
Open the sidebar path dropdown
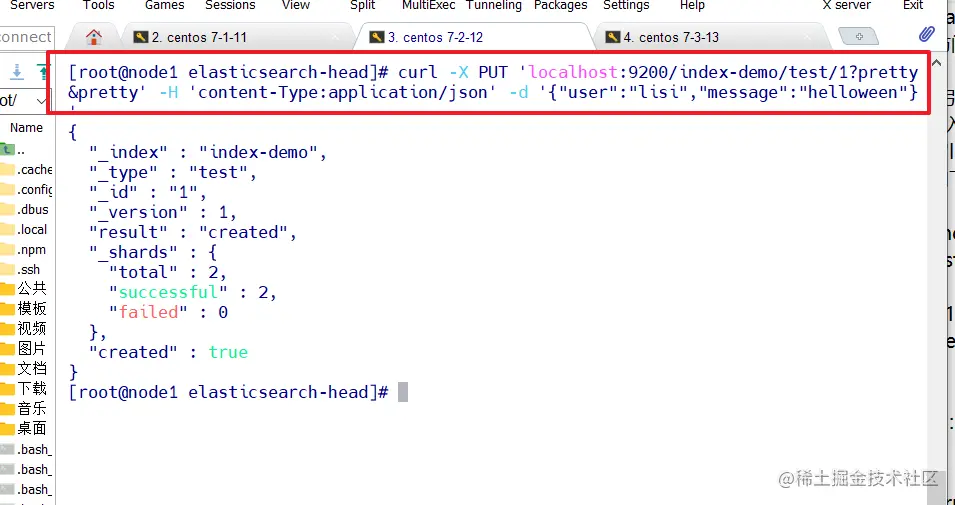41,101
